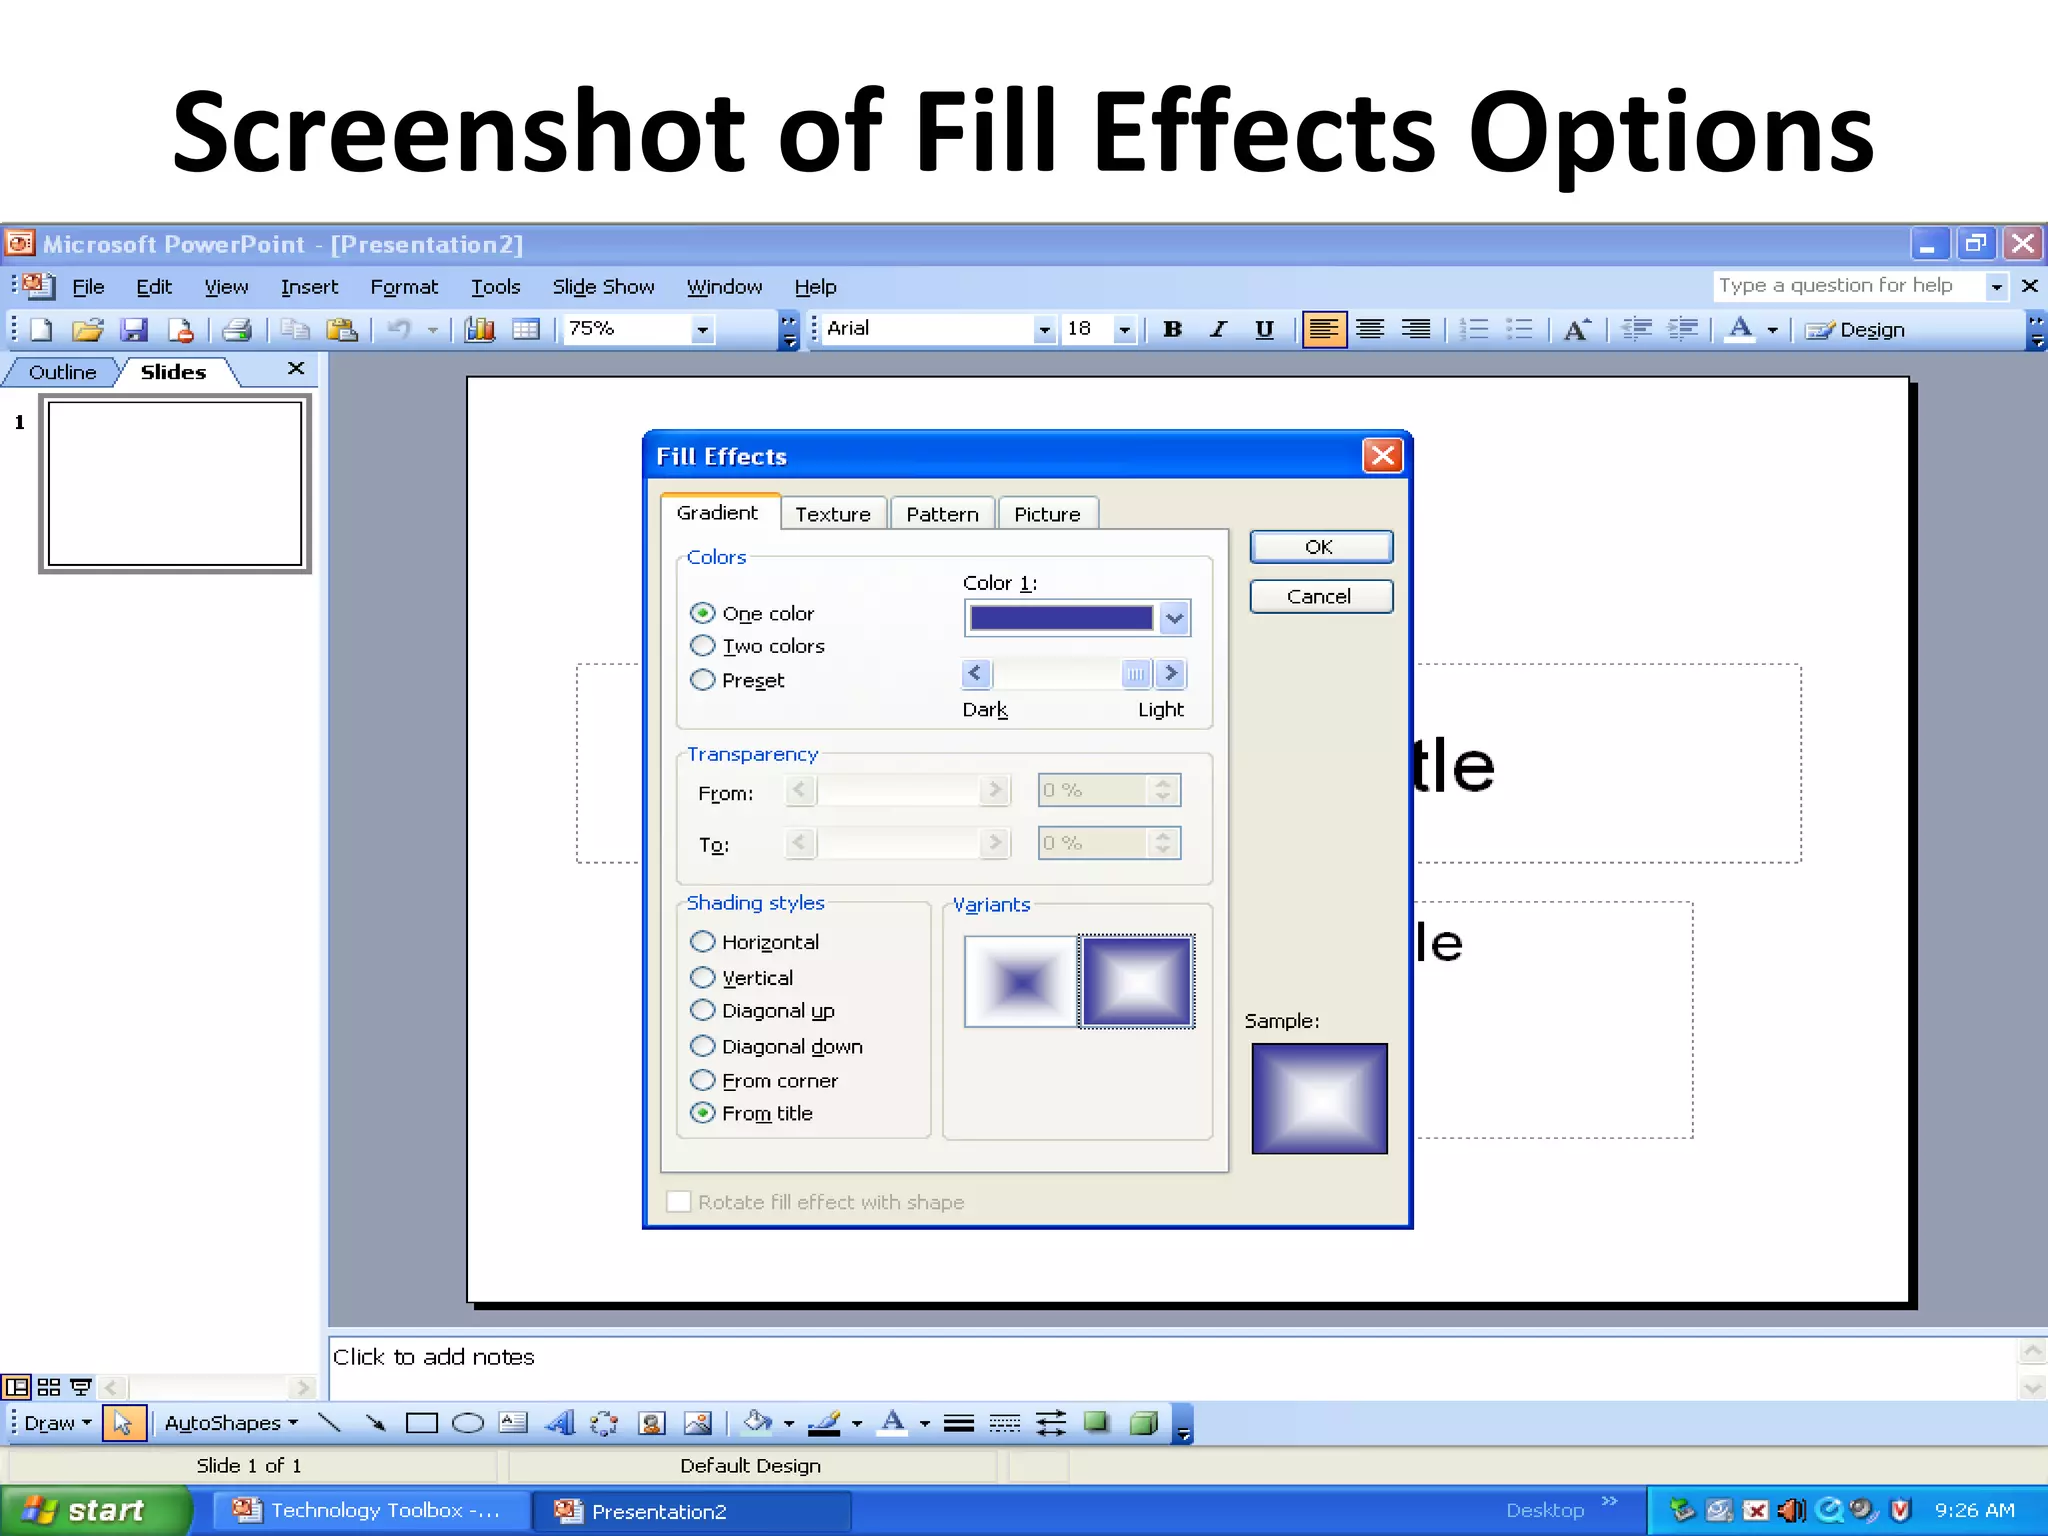Click the Undo arrow icon
The width and height of the screenshot is (2048, 1536).
coord(399,329)
